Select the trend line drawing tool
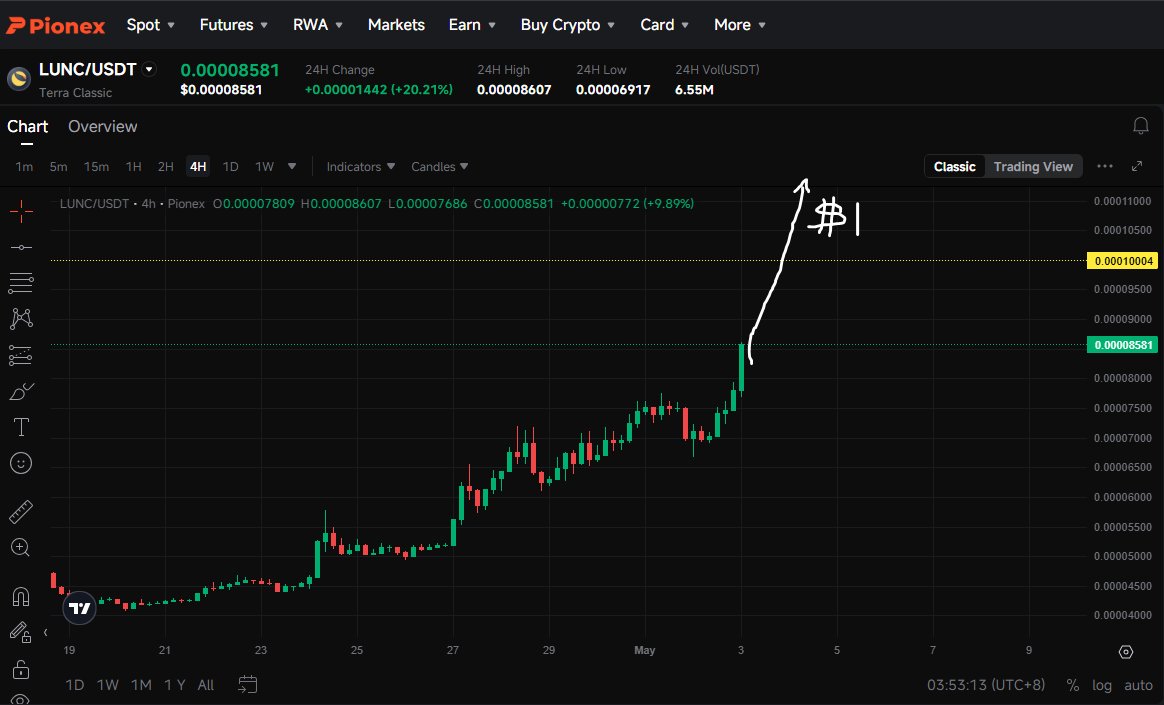 click(21, 247)
